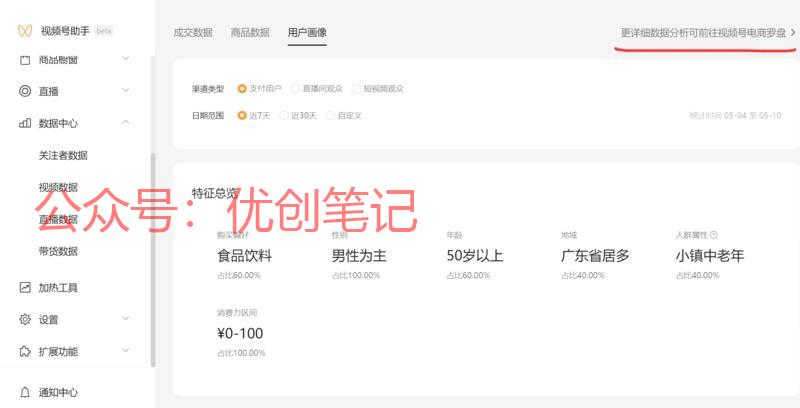Click the sidebar vertical scrollbar

click(x=153, y=260)
